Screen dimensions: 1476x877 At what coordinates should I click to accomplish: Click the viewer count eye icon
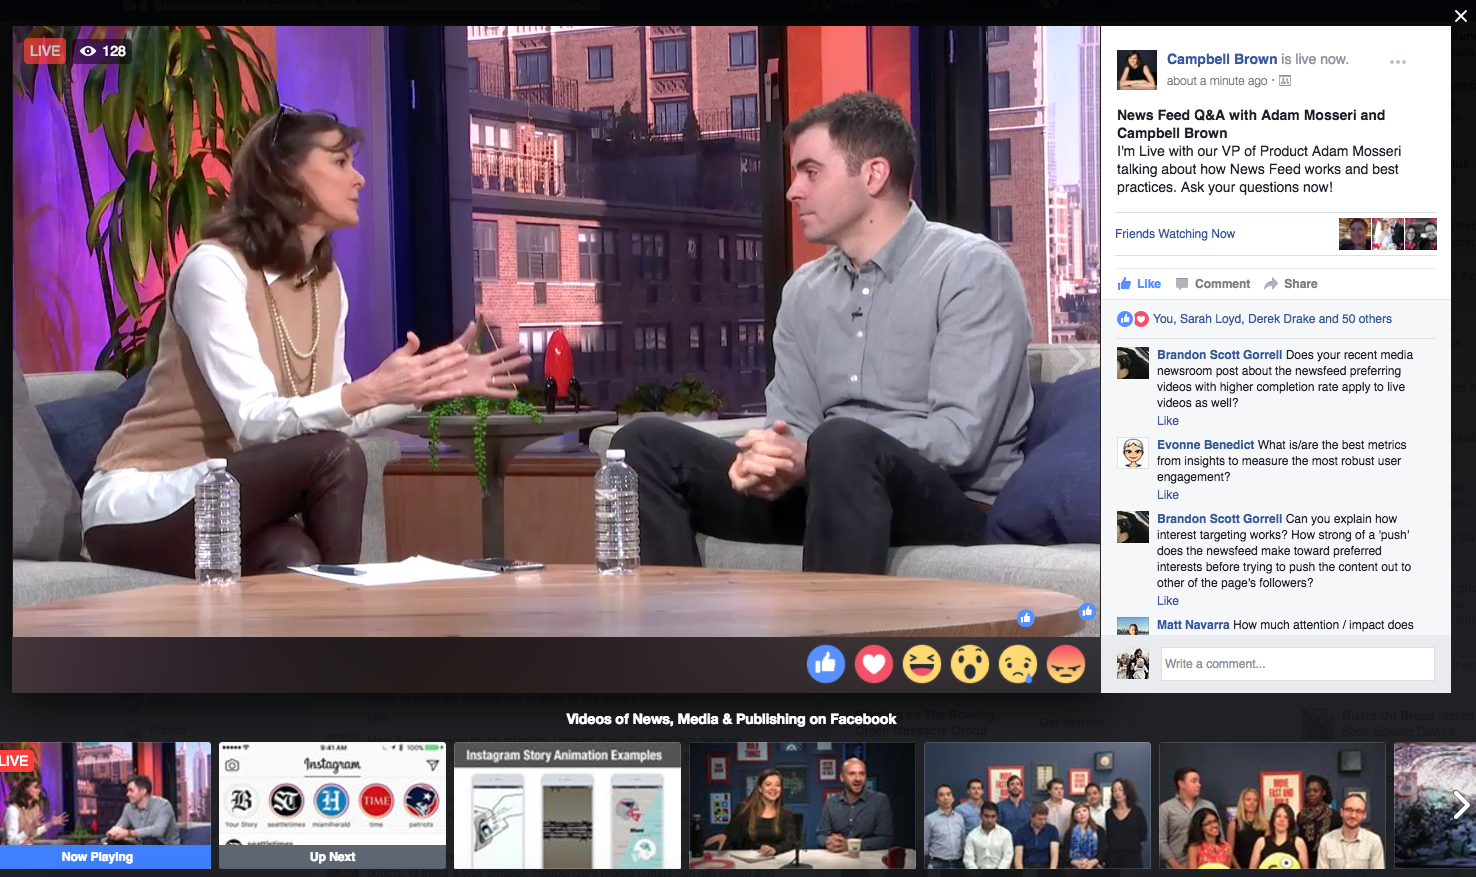pos(88,51)
